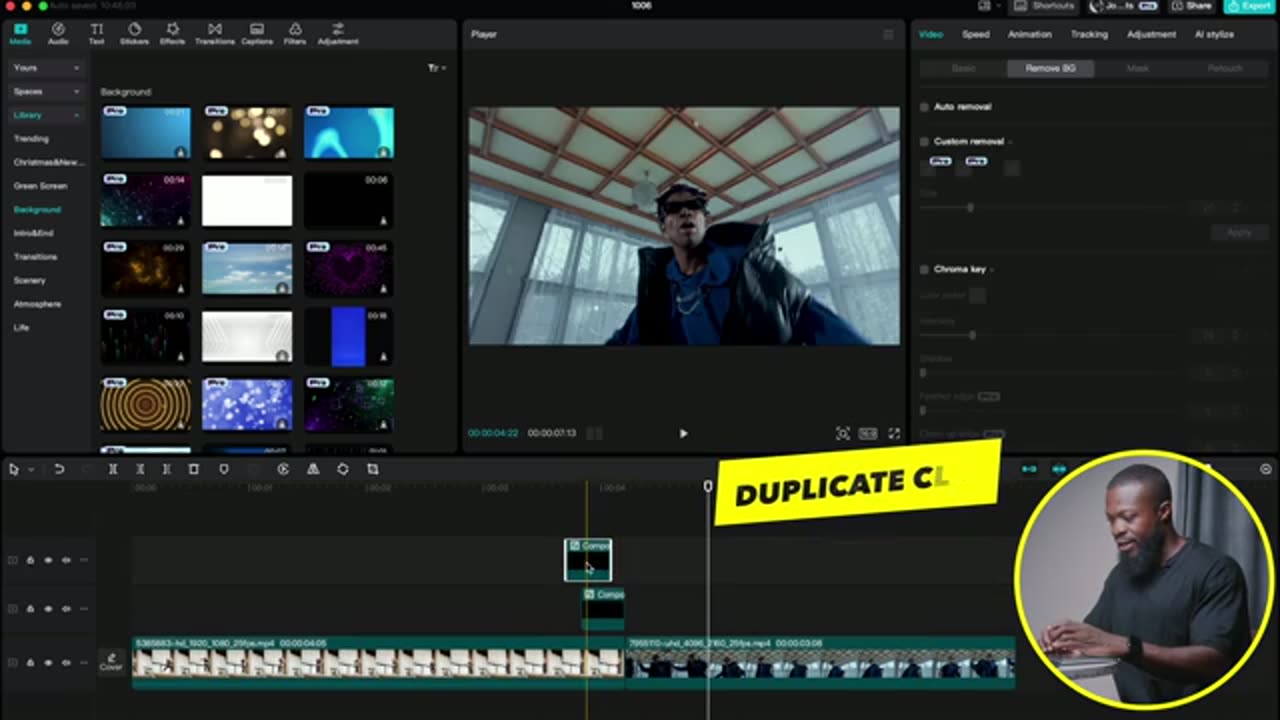Switch to the Animation tab
This screenshot has width=1280, height=720.
point(1029,34)
